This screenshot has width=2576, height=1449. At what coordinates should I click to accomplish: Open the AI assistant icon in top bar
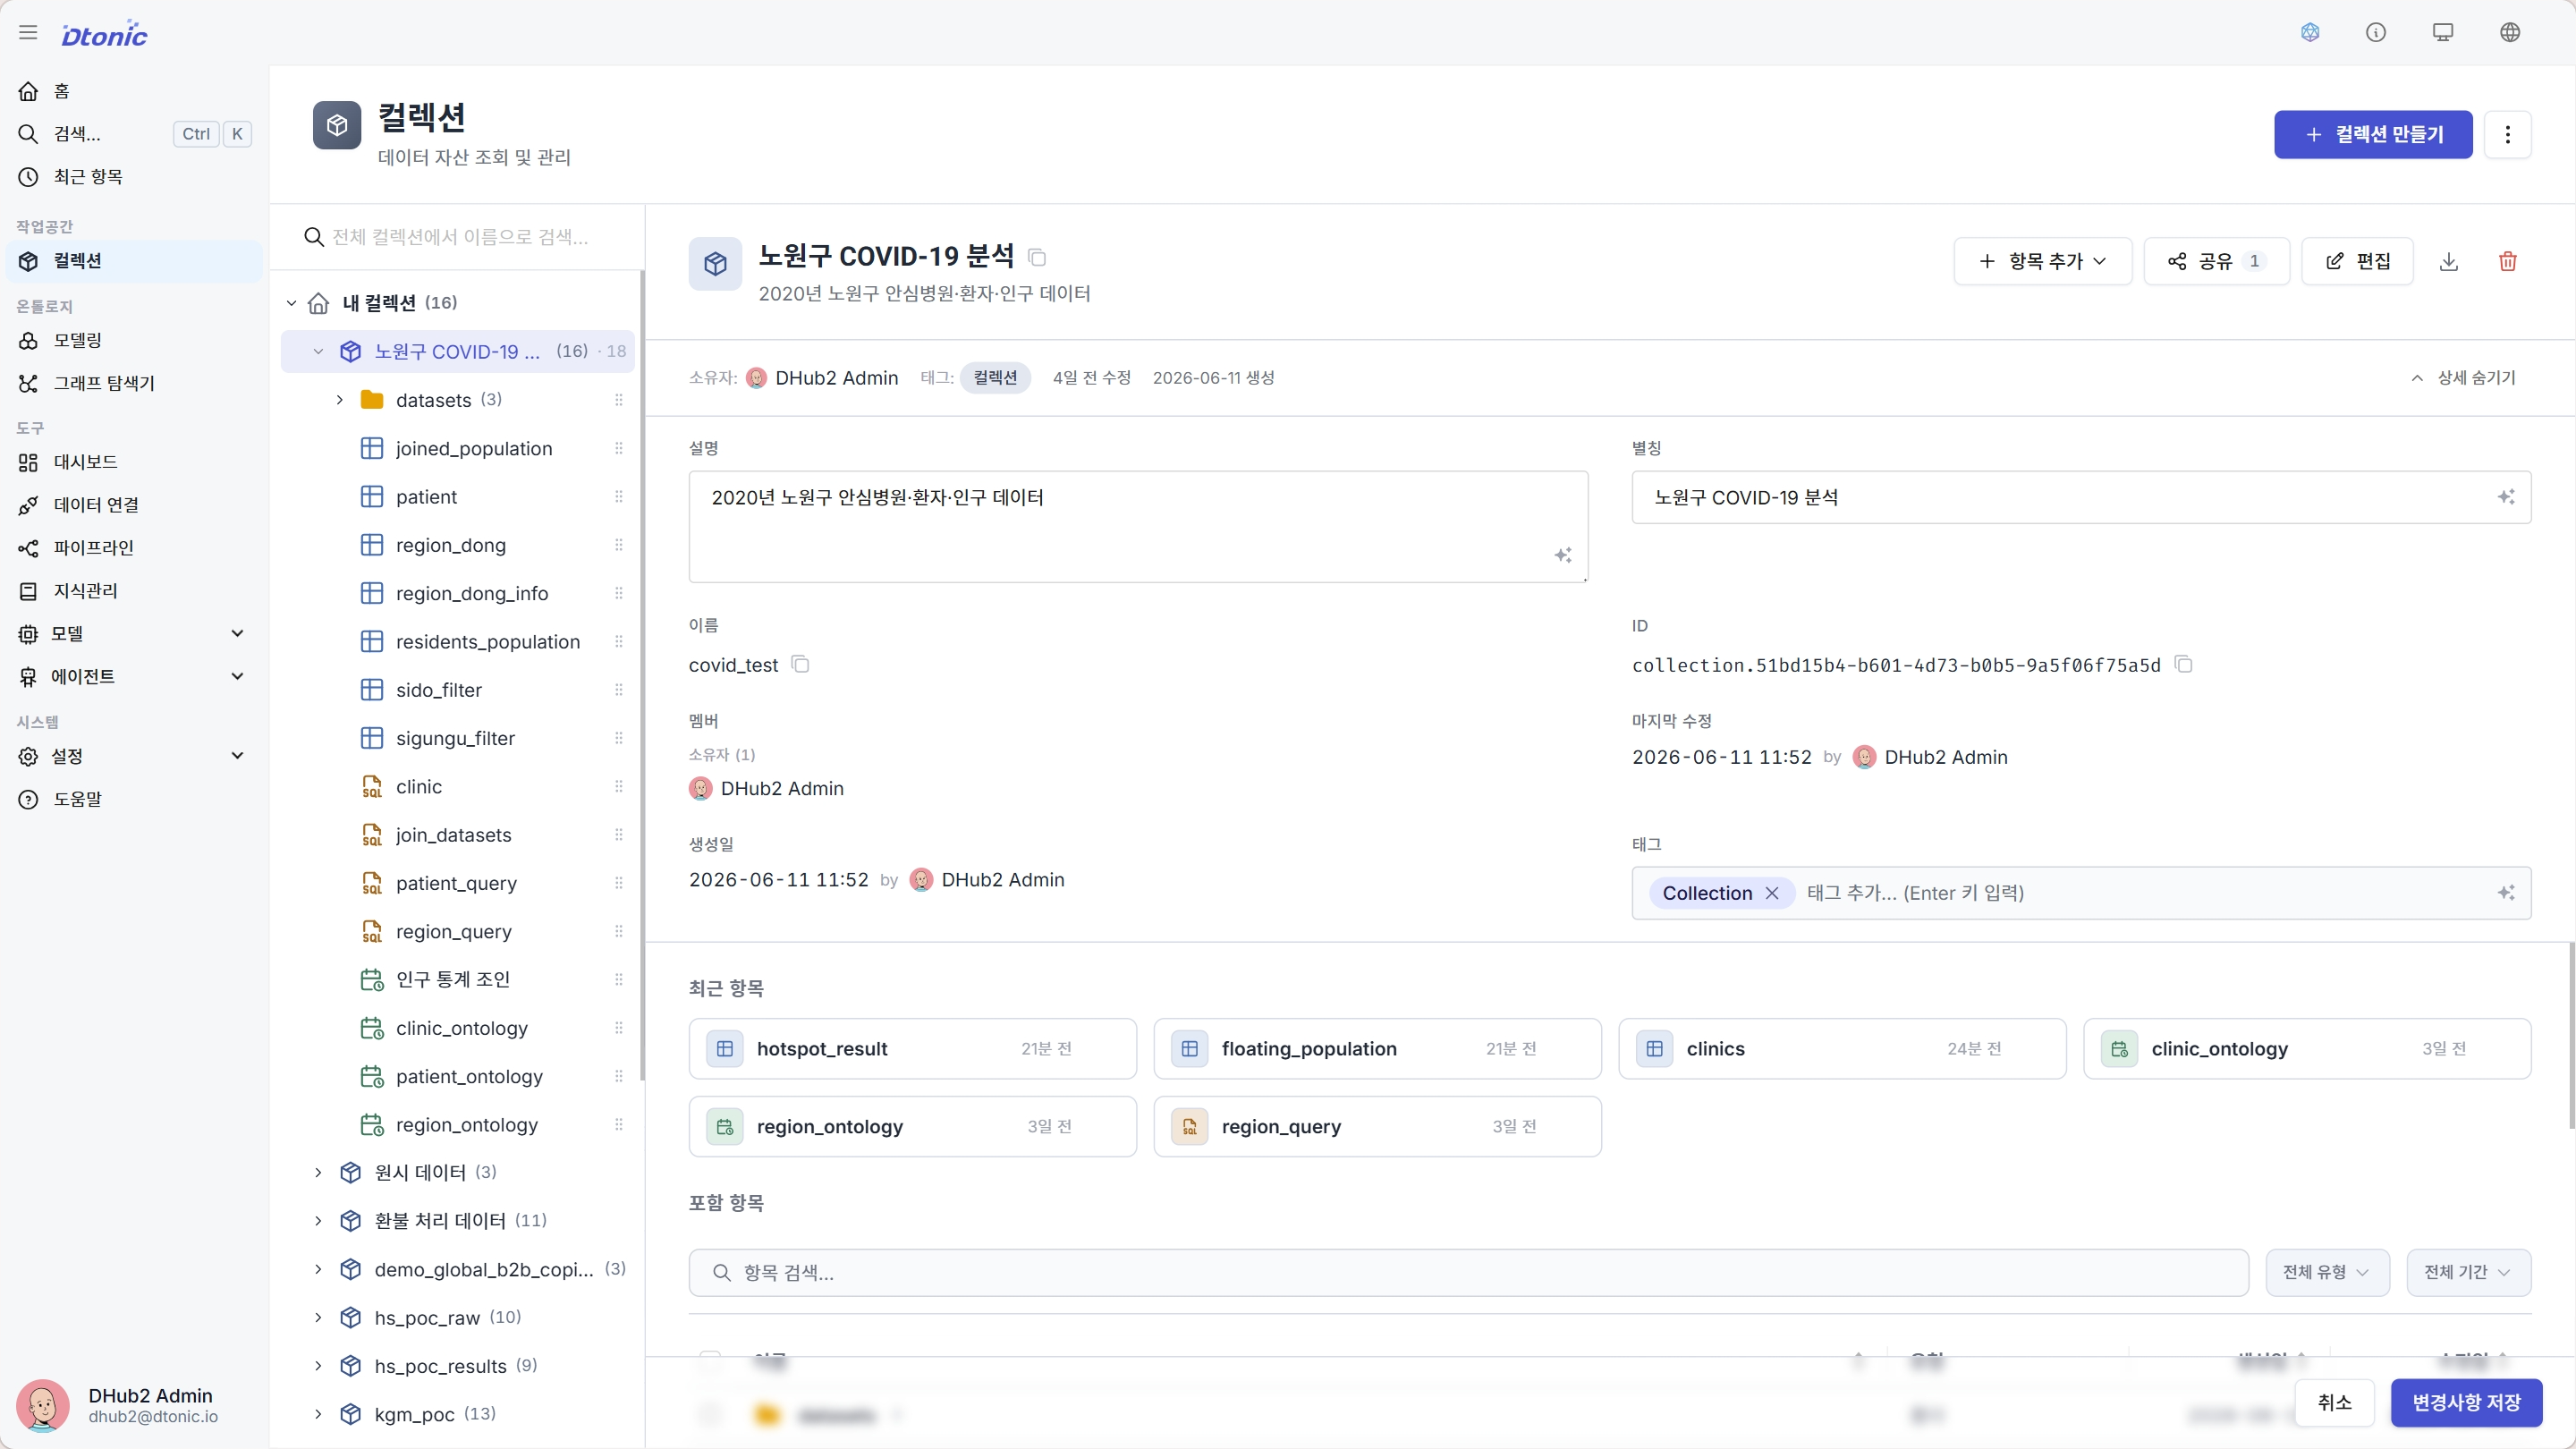2310,33
